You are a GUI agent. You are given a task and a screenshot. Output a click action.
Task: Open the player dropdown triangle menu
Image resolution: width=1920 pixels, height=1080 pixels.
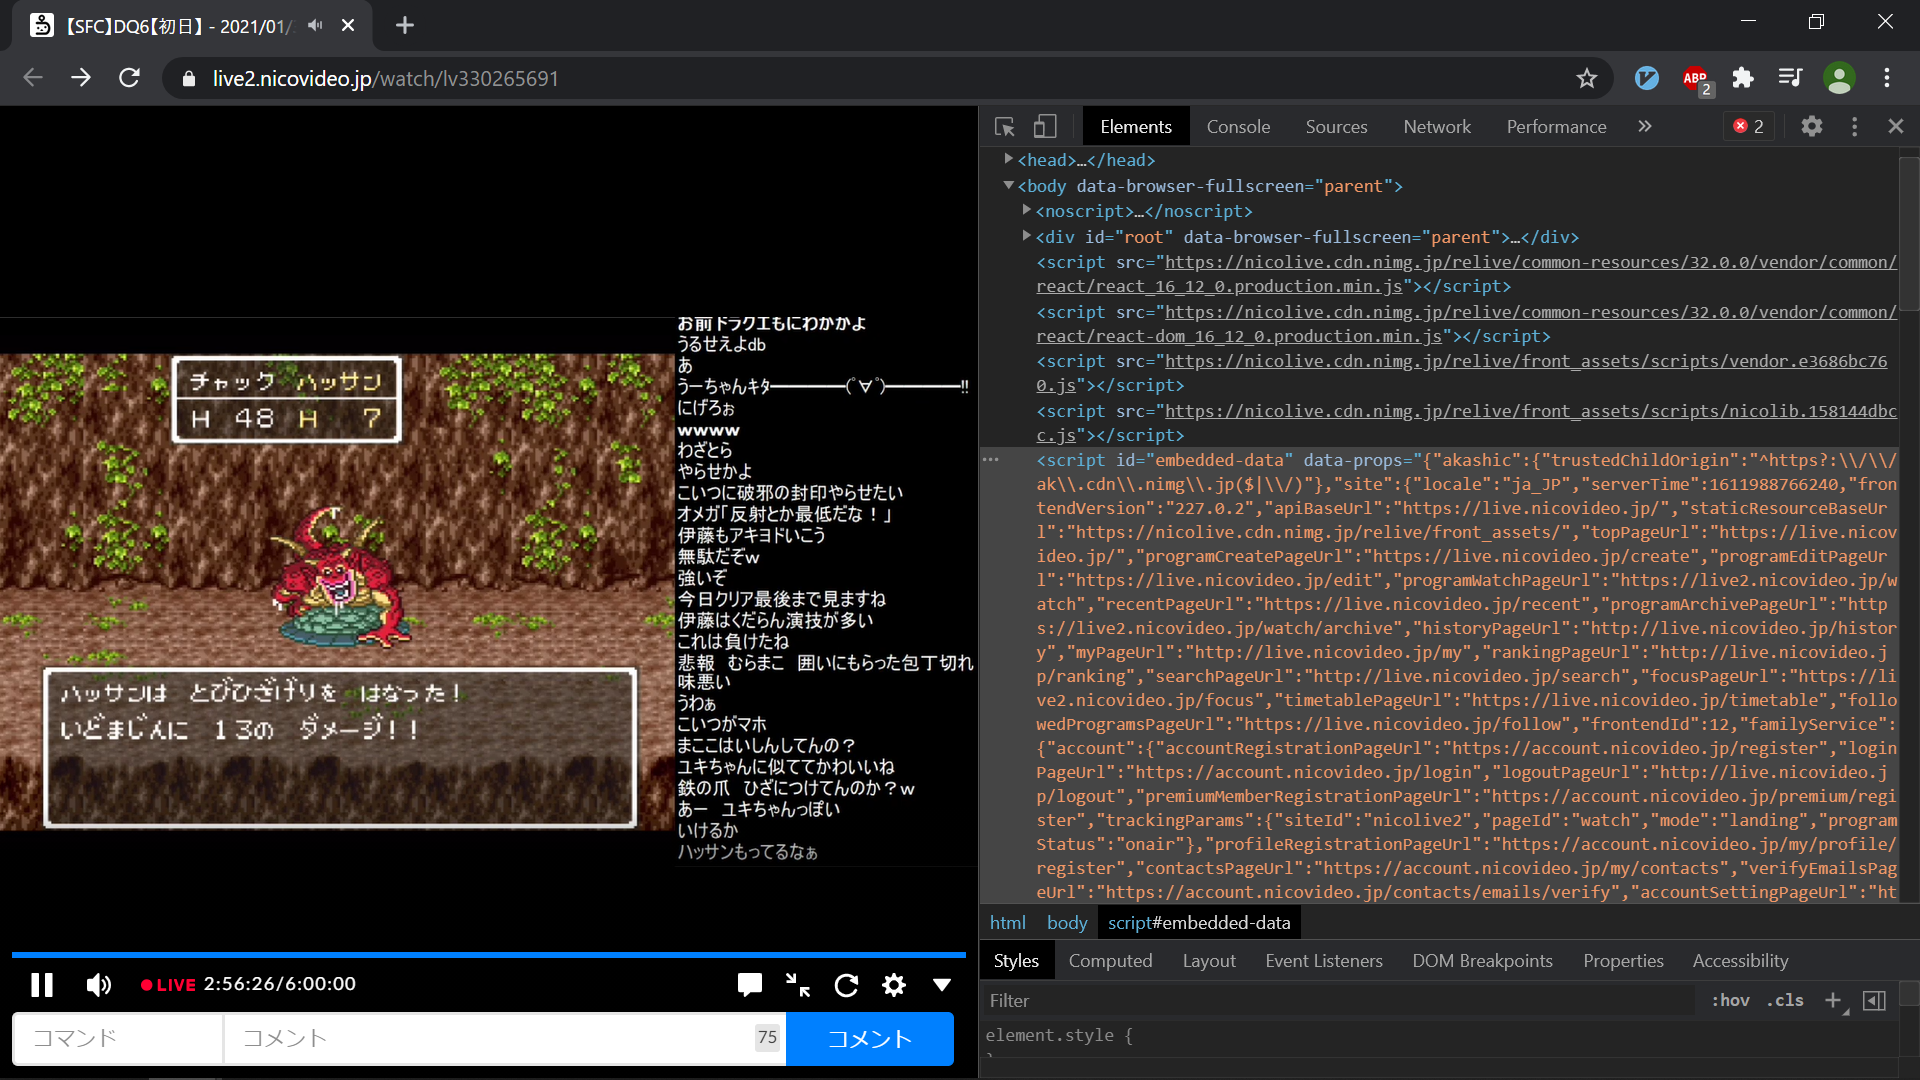(942, 985)
